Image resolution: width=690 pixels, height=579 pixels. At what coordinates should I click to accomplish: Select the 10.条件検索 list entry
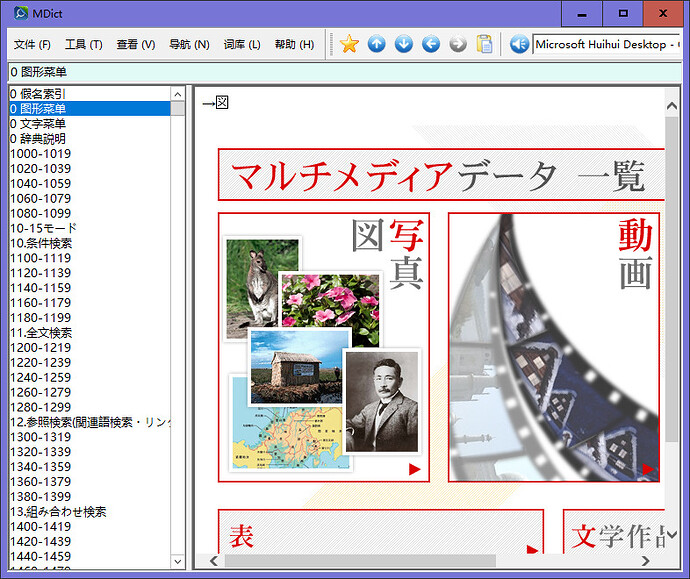[x=41, y=243]
